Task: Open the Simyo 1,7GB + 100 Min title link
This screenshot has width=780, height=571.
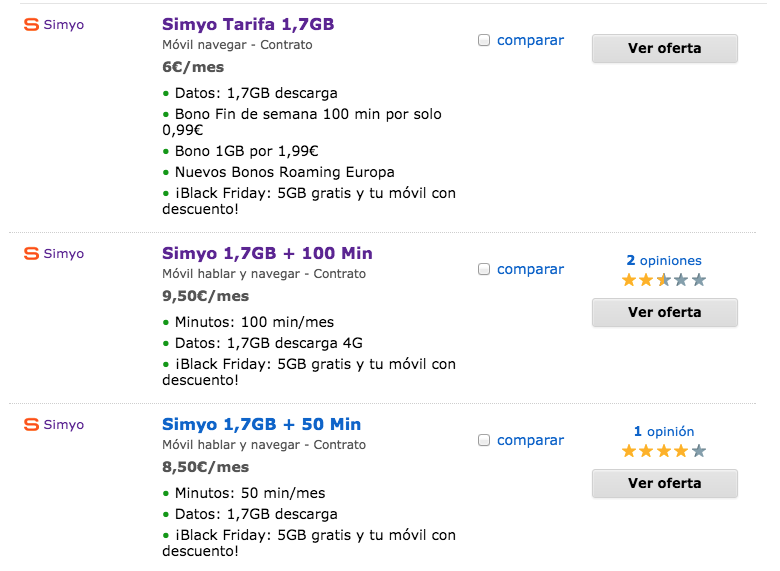Action: pyautogui.click(x=267, y=253)
